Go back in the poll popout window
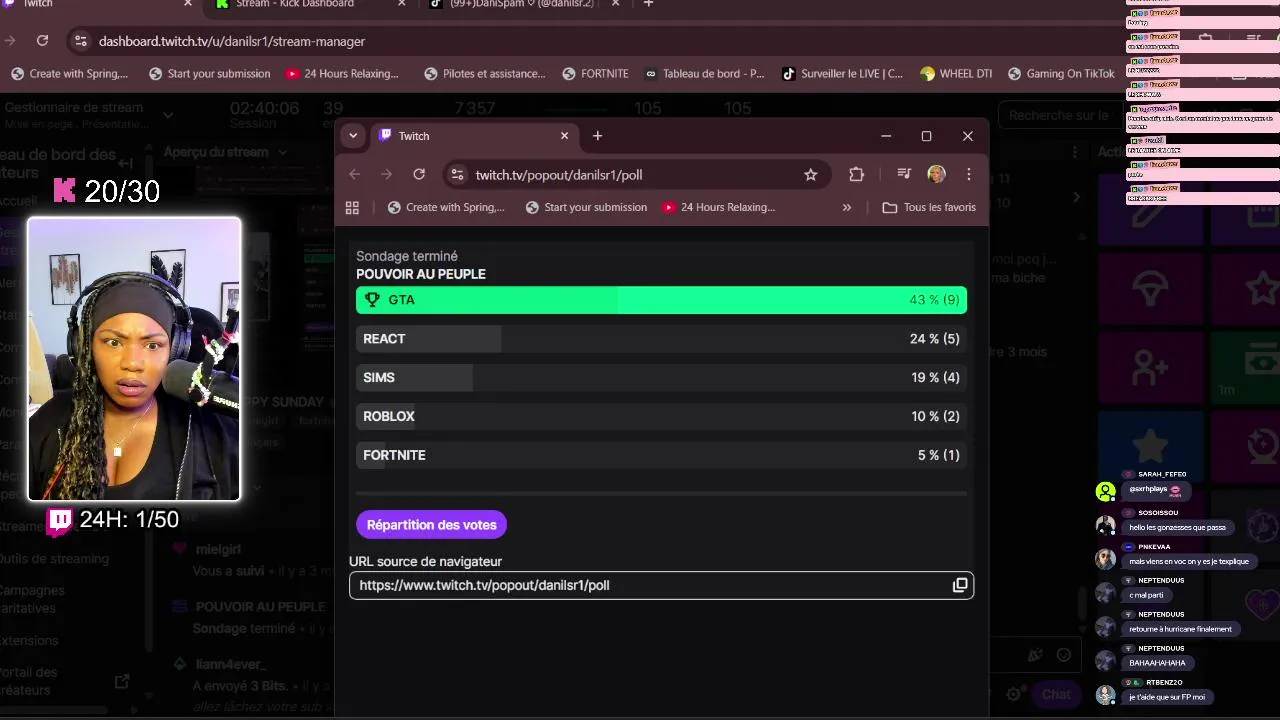The image size is (1280, 720). (355, 174)
